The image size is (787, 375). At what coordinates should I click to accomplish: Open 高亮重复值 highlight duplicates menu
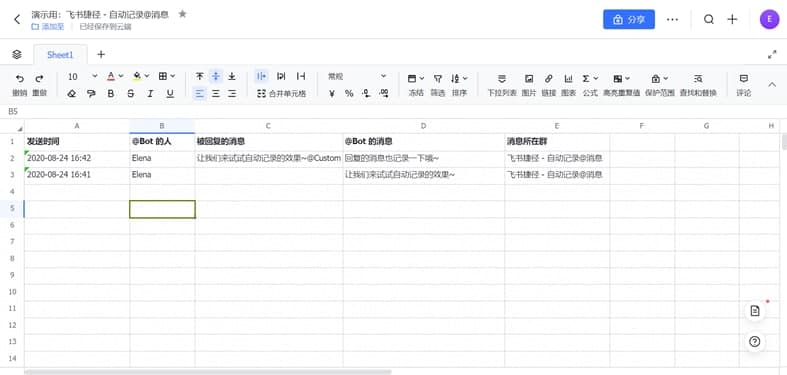tap(621, 84)
